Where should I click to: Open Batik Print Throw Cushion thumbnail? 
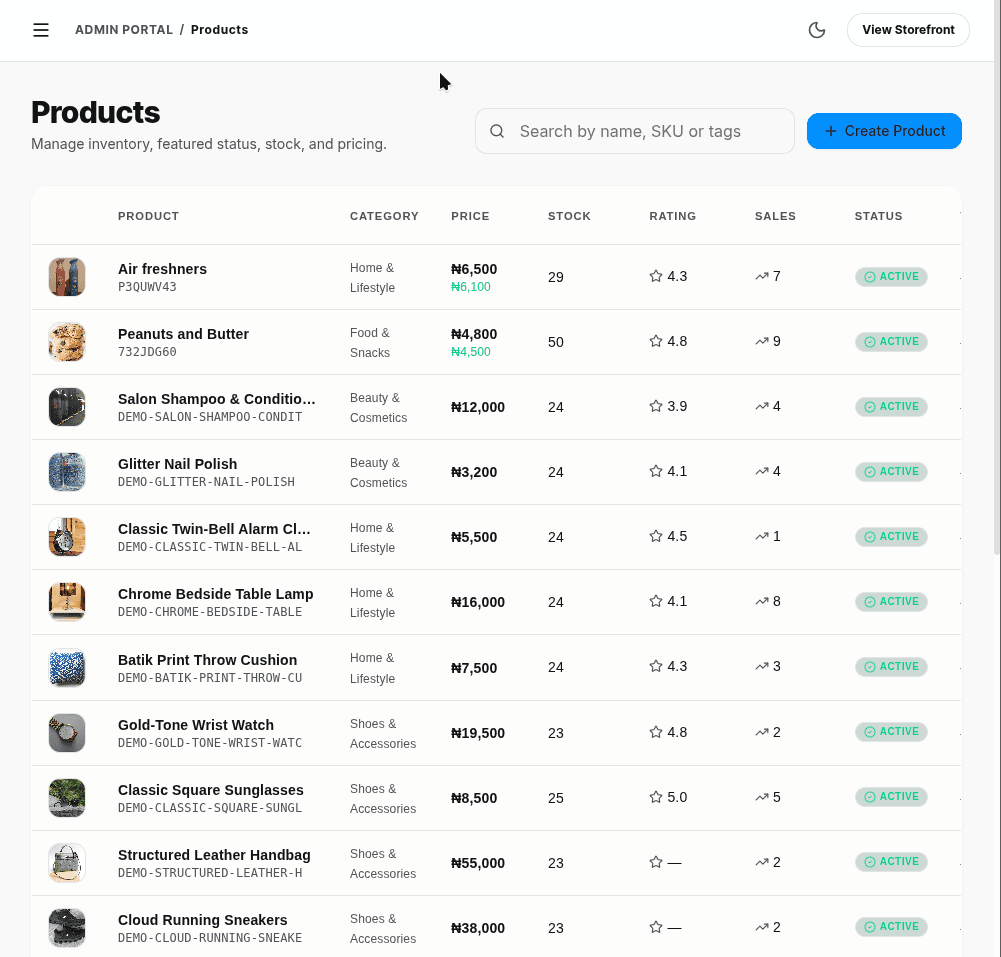tap(67, 668)
